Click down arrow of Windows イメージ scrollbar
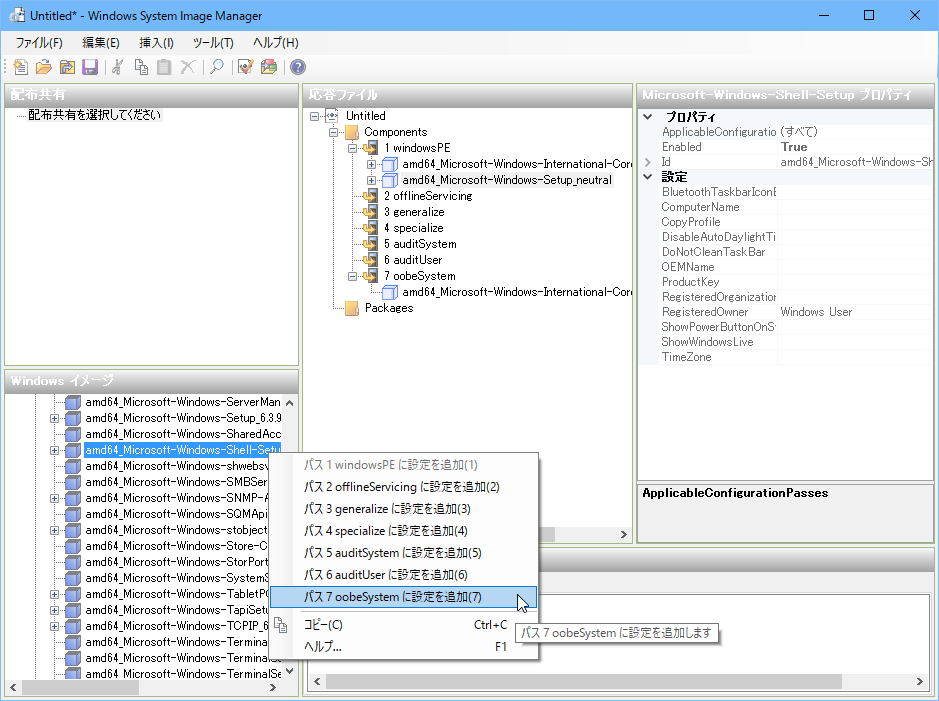 point(290,671)
